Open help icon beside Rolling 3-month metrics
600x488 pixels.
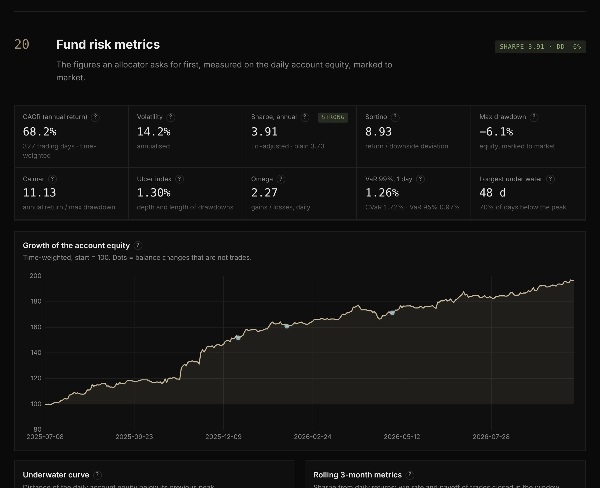pyautogui.click(x=410, y=475)
